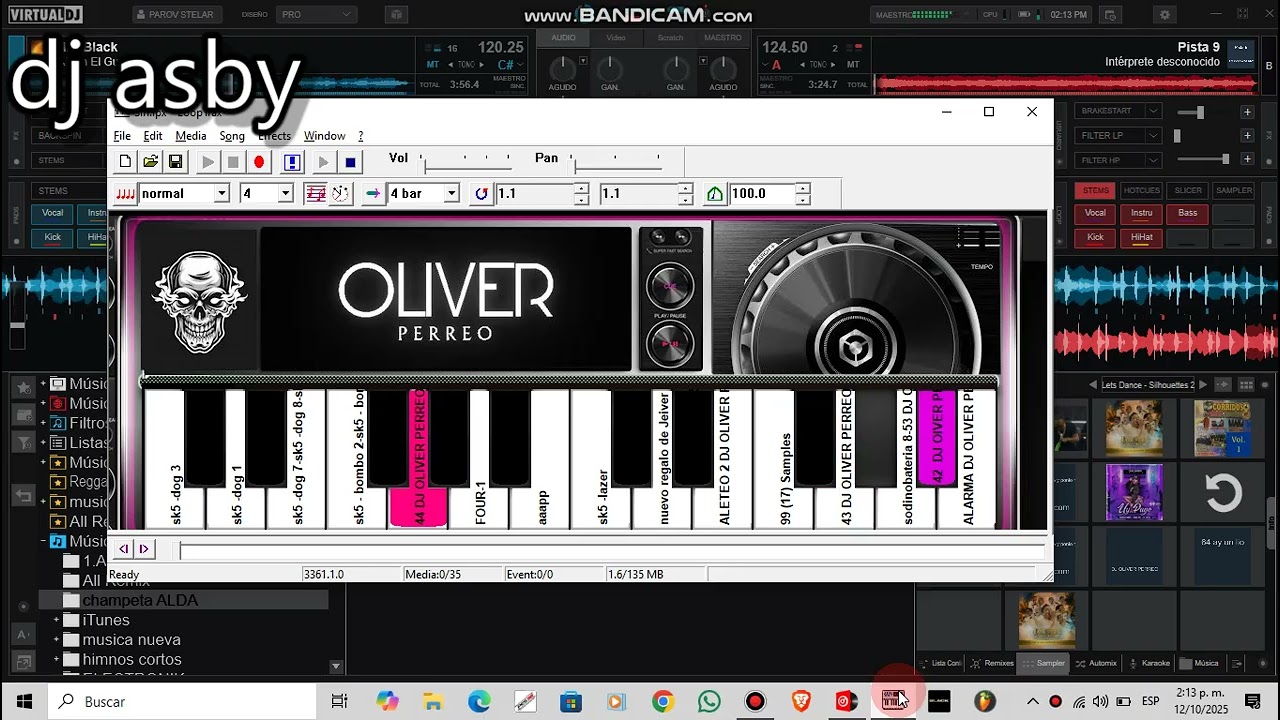The image size is (1280, 720).
Task: Click the previous-page arrow below keyboard
Action: [x=124, y=549]
